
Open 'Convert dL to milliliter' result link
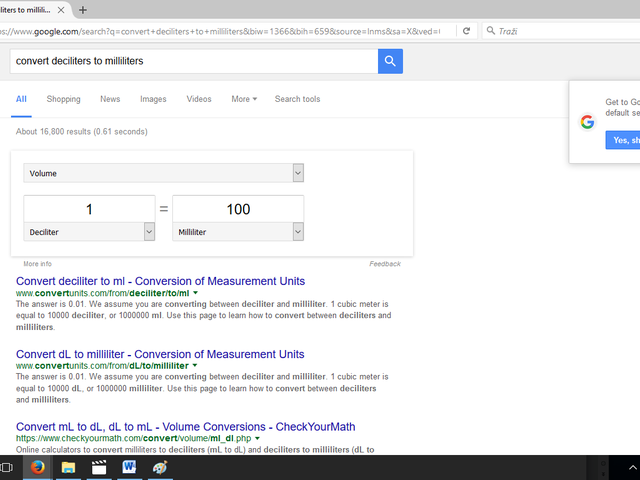[160, 354]
